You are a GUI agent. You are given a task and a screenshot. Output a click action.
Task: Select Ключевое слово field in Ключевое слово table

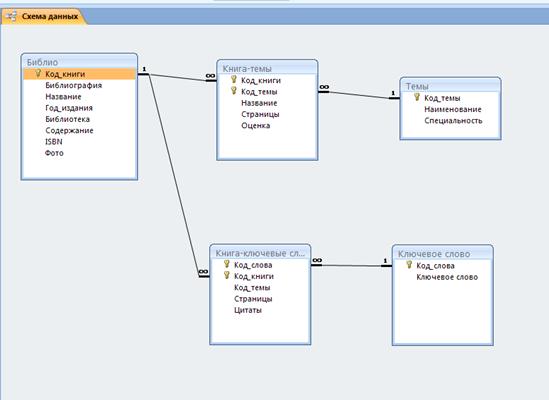(447, 277)
